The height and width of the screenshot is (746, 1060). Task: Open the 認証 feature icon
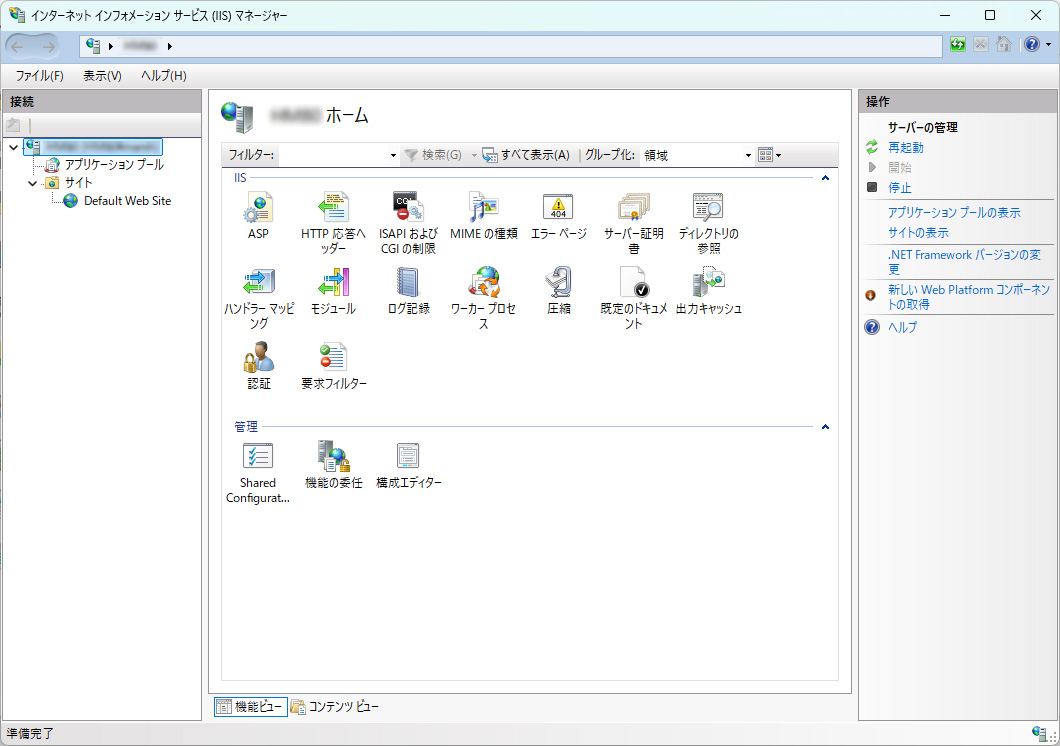[258, 358]
